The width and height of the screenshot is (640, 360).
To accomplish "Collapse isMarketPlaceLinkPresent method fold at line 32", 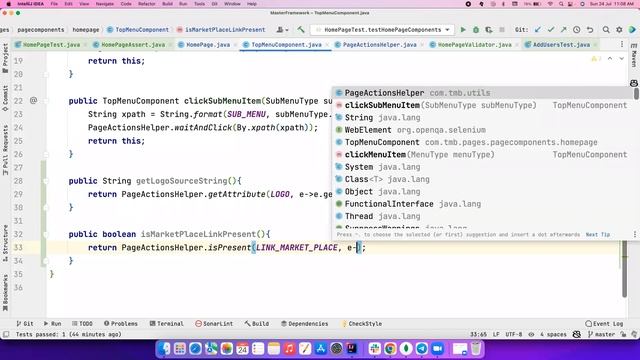I will click(x=46, y=234).
